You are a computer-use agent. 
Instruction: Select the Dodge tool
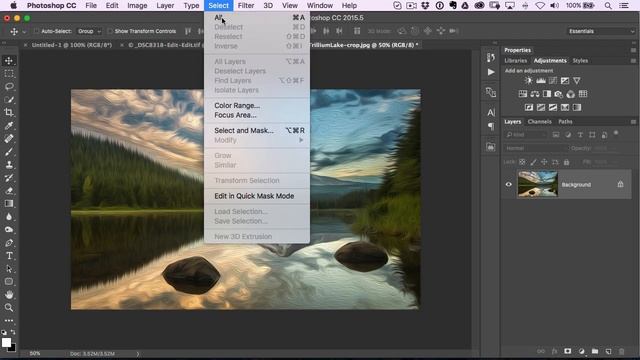click(9, 230)
